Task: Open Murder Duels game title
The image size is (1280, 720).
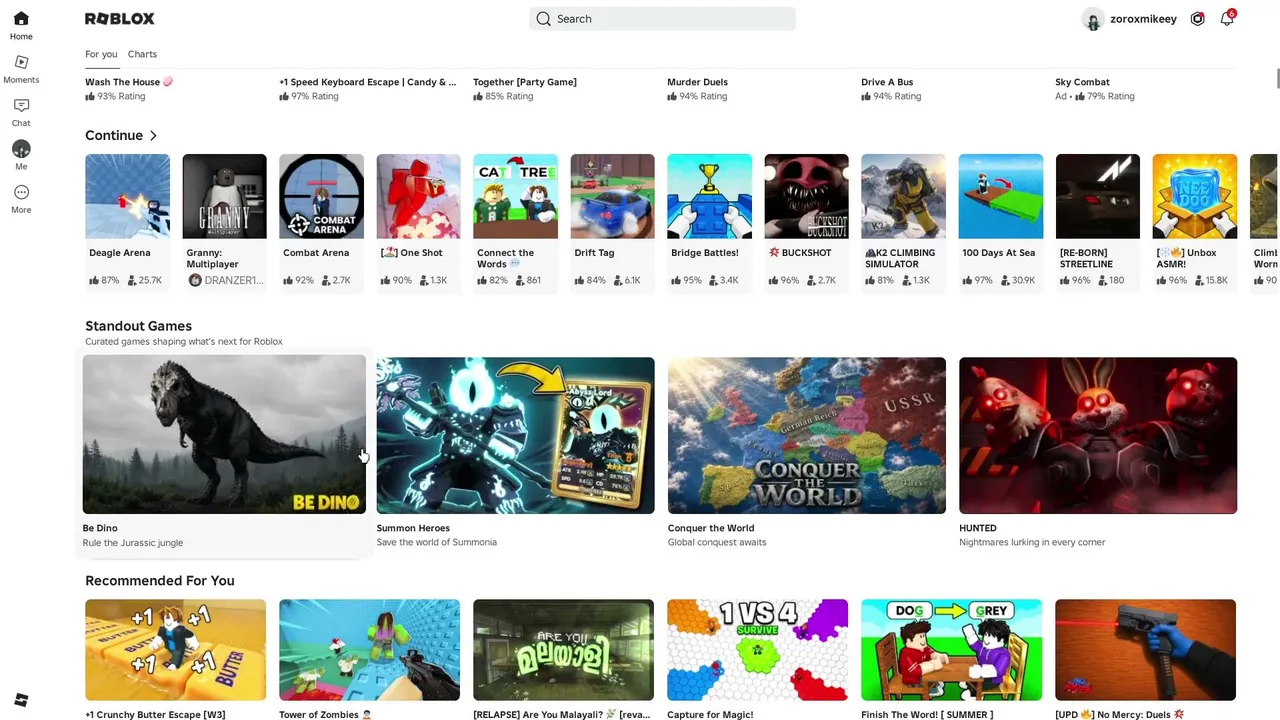Action: point(697,82)
